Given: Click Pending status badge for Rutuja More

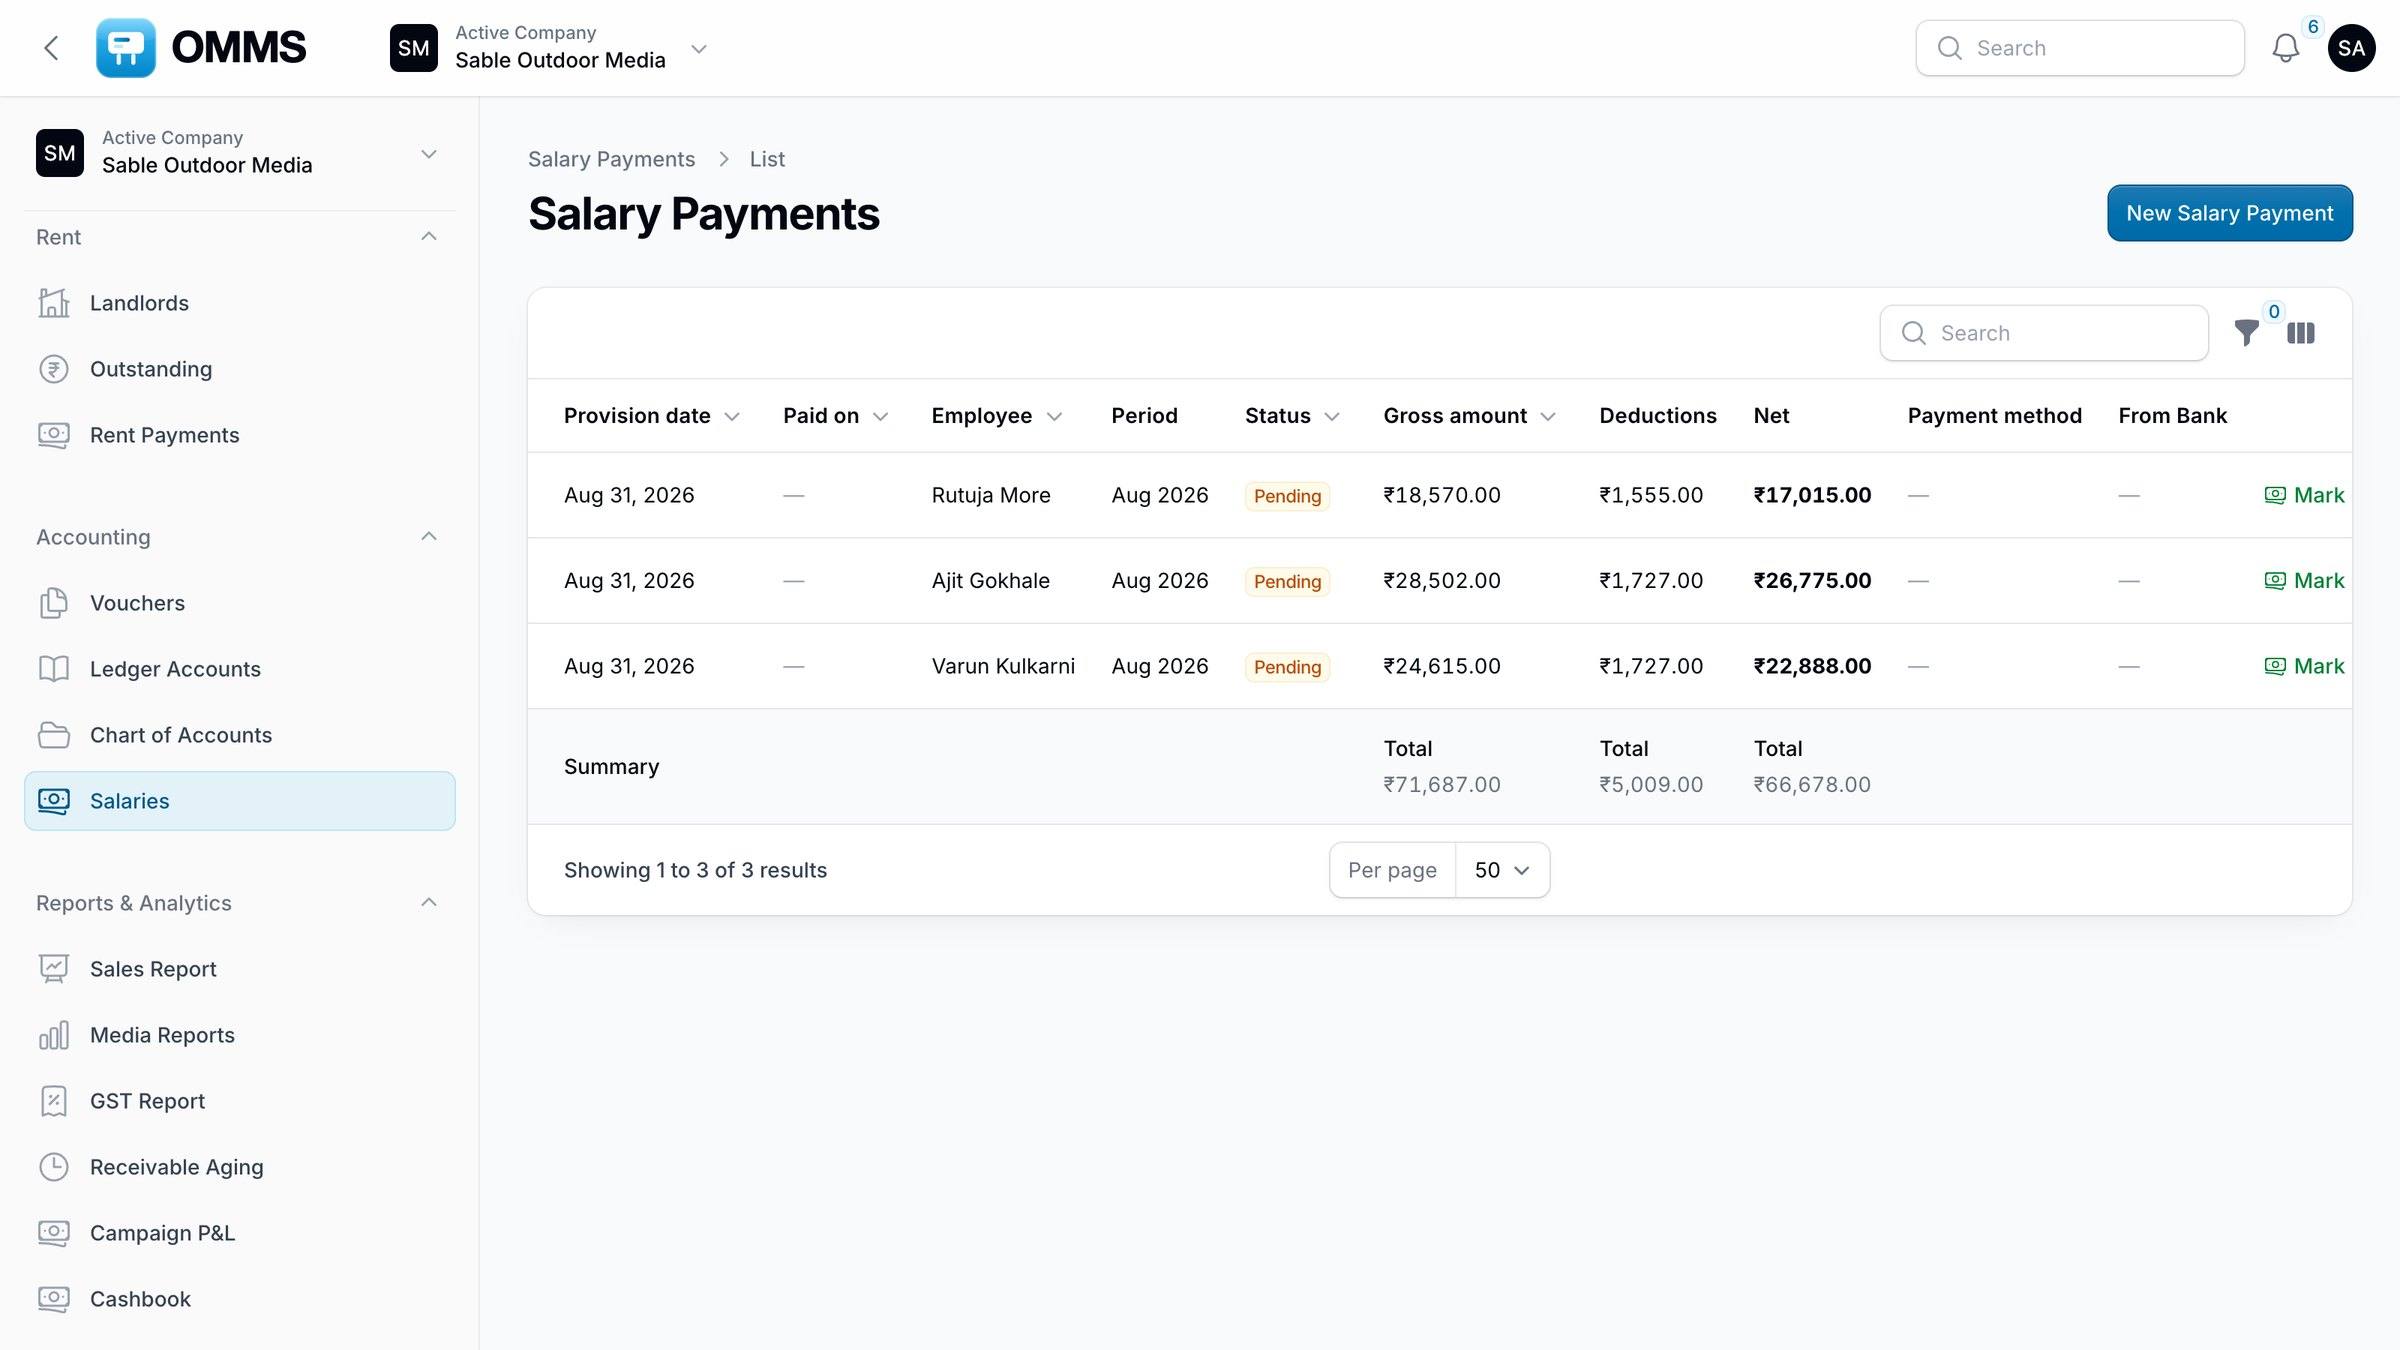Looking at the screenshot, I should [x=1287, y=496].
